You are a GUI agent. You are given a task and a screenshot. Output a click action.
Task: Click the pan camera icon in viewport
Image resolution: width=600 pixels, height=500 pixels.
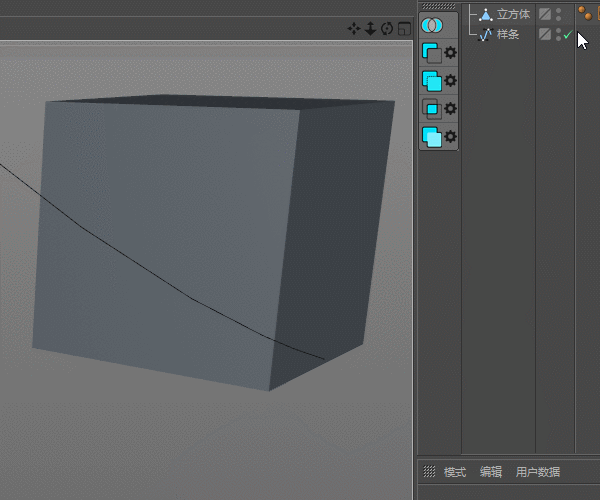point(354,29)
